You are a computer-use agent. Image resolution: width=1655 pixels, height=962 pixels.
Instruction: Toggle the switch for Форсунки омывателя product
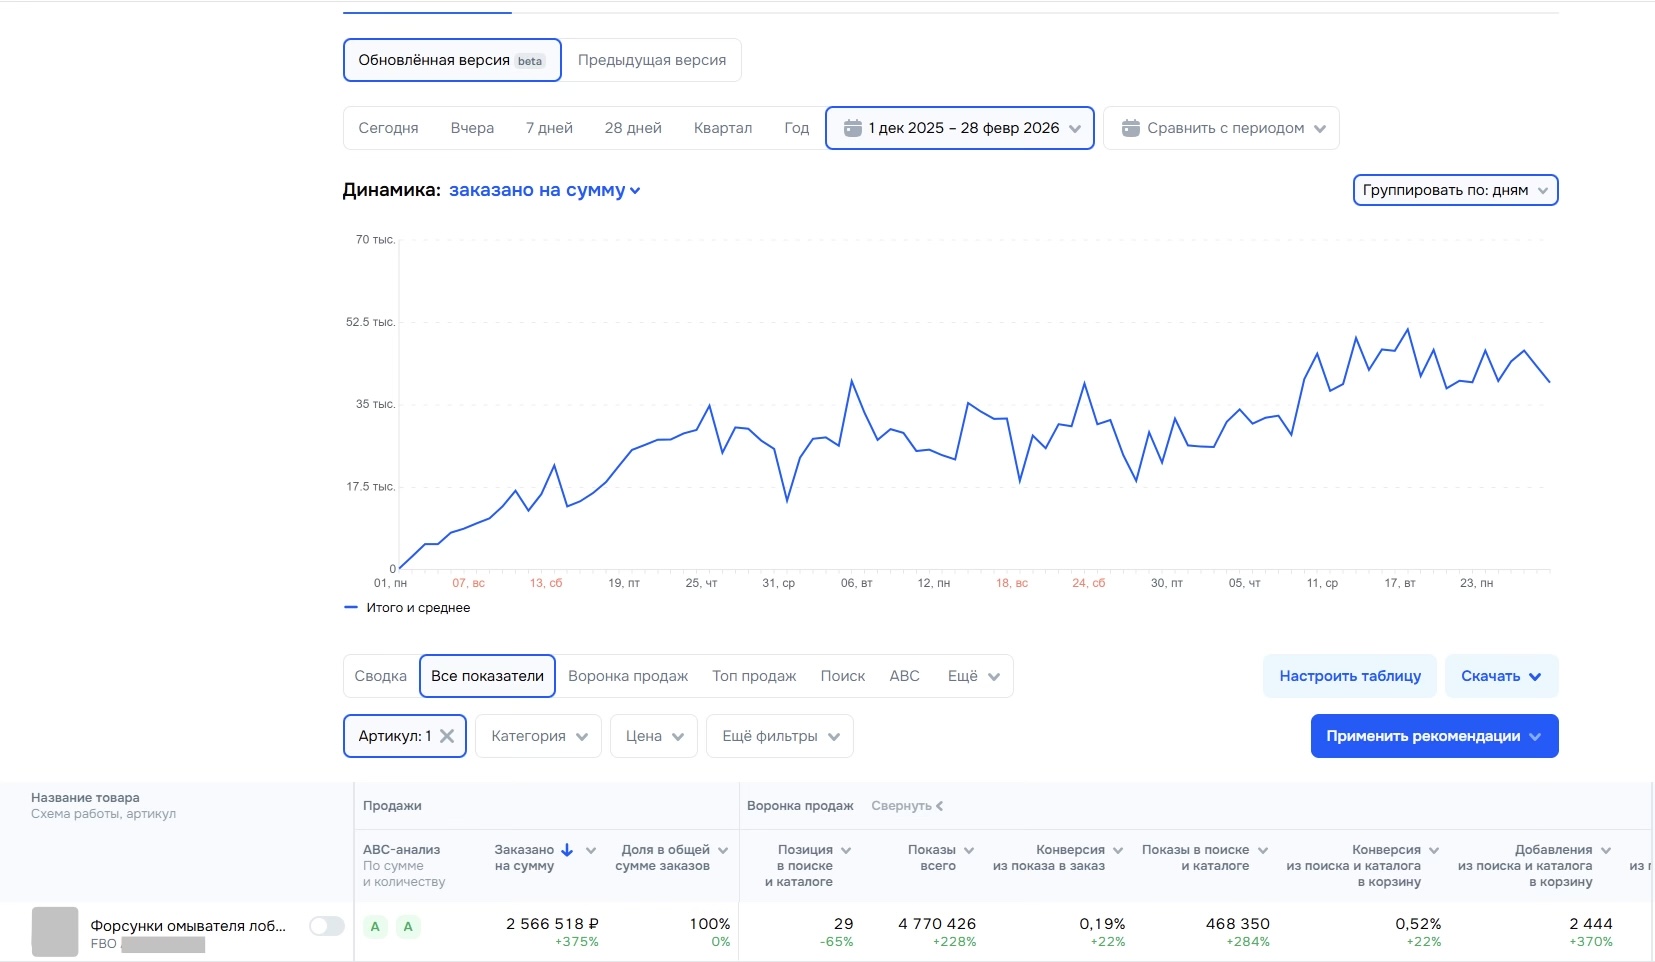[x=326, y=926]
